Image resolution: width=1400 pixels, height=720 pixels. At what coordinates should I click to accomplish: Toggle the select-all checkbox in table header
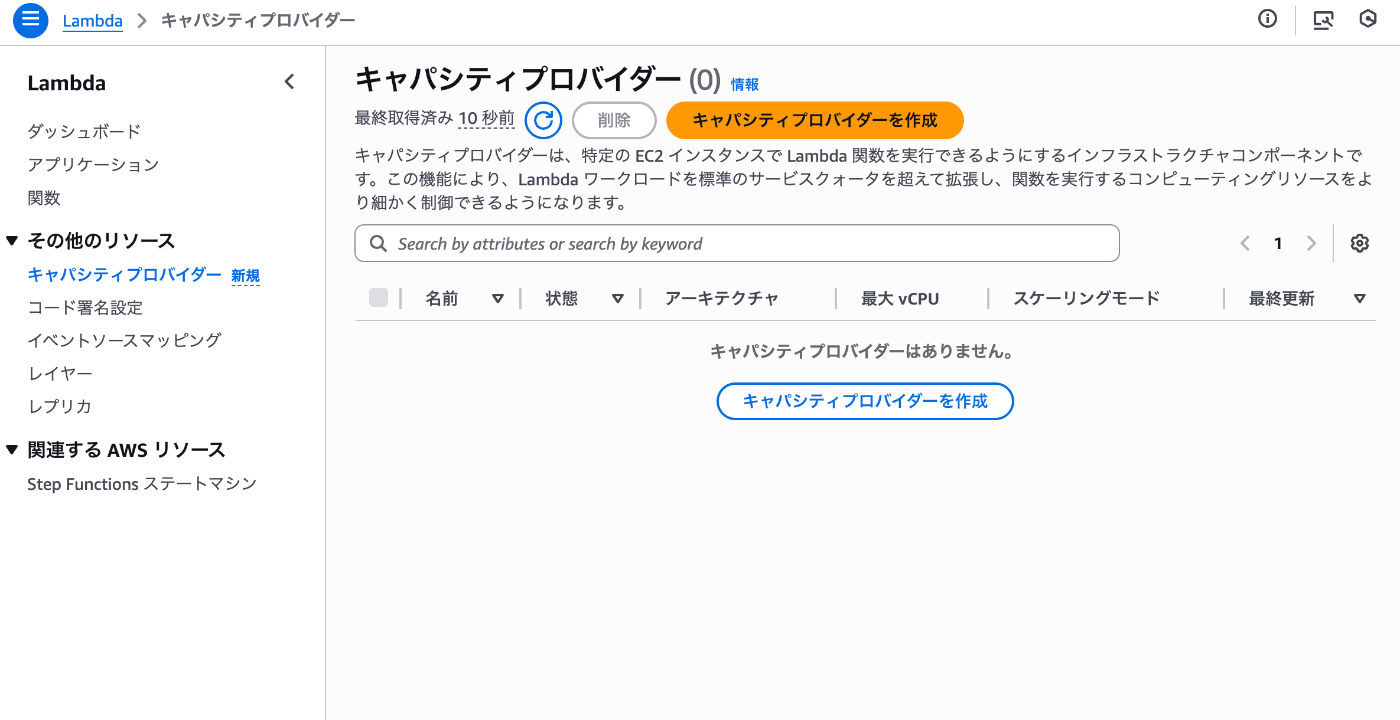tap(378, 297)
